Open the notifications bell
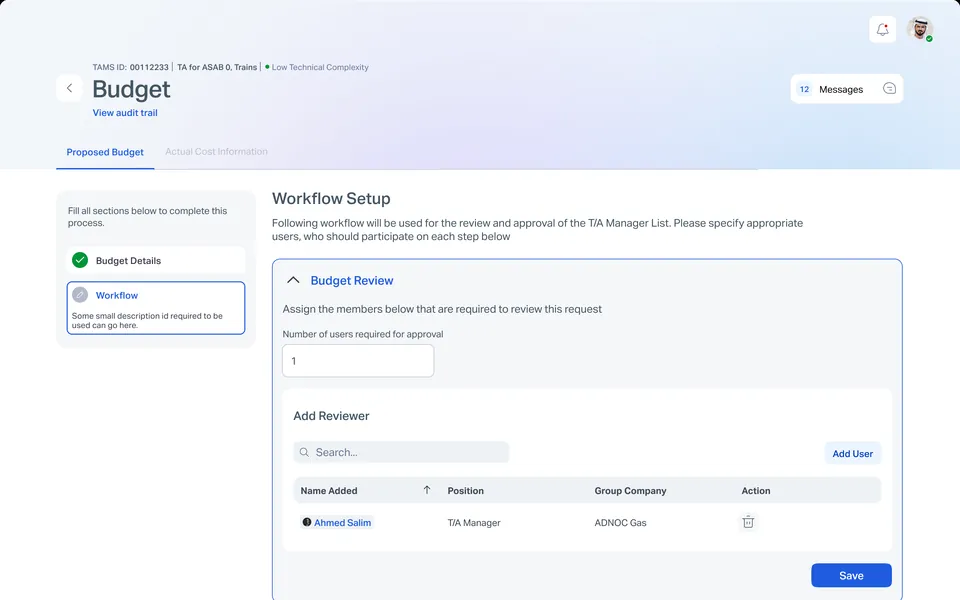960x600 pixels. tap(882, 29)
